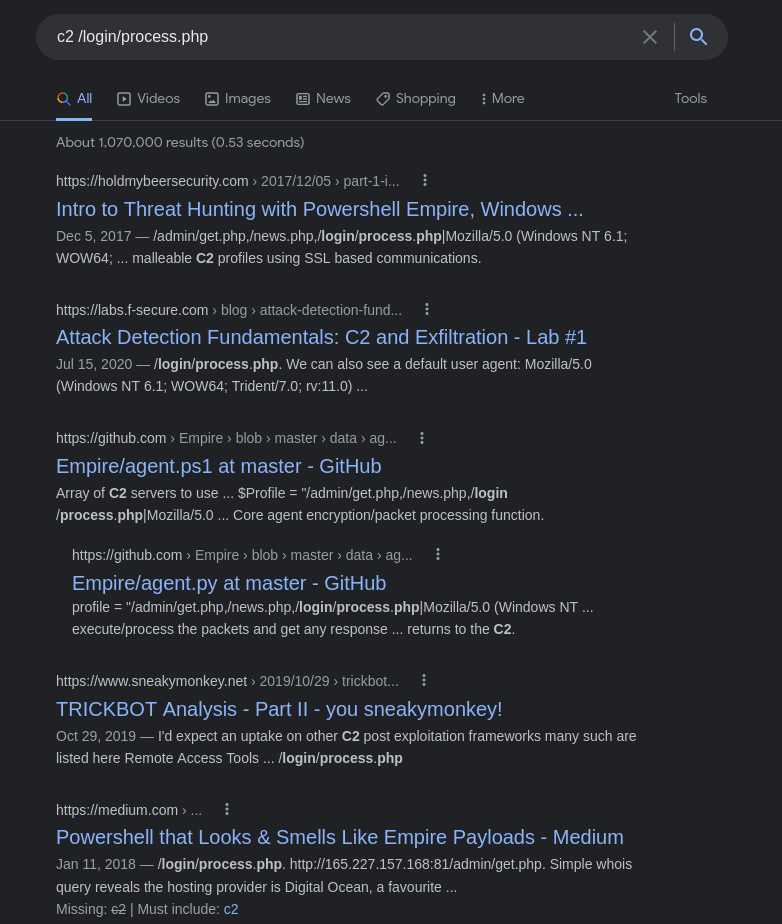
Task: Open options for holdmybeersecurity.com result
Action: point(425,180)
